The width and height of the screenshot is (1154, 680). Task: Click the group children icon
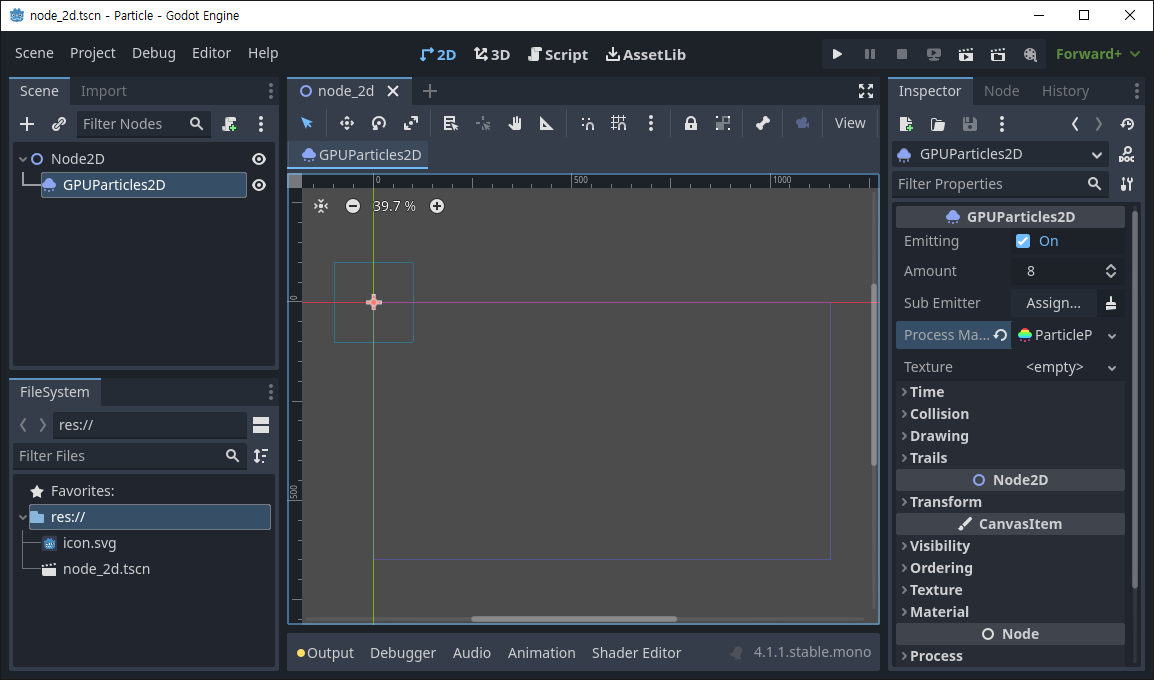(723, 123)
